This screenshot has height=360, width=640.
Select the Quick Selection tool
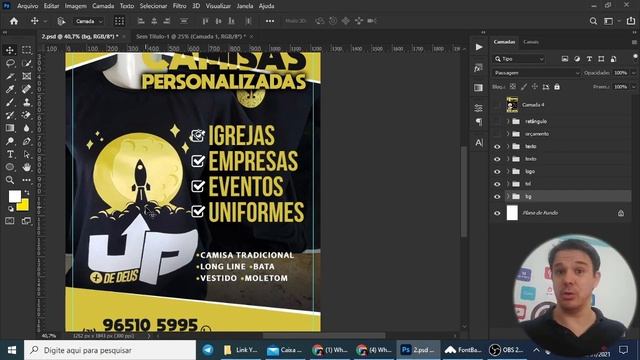[27, 63]
